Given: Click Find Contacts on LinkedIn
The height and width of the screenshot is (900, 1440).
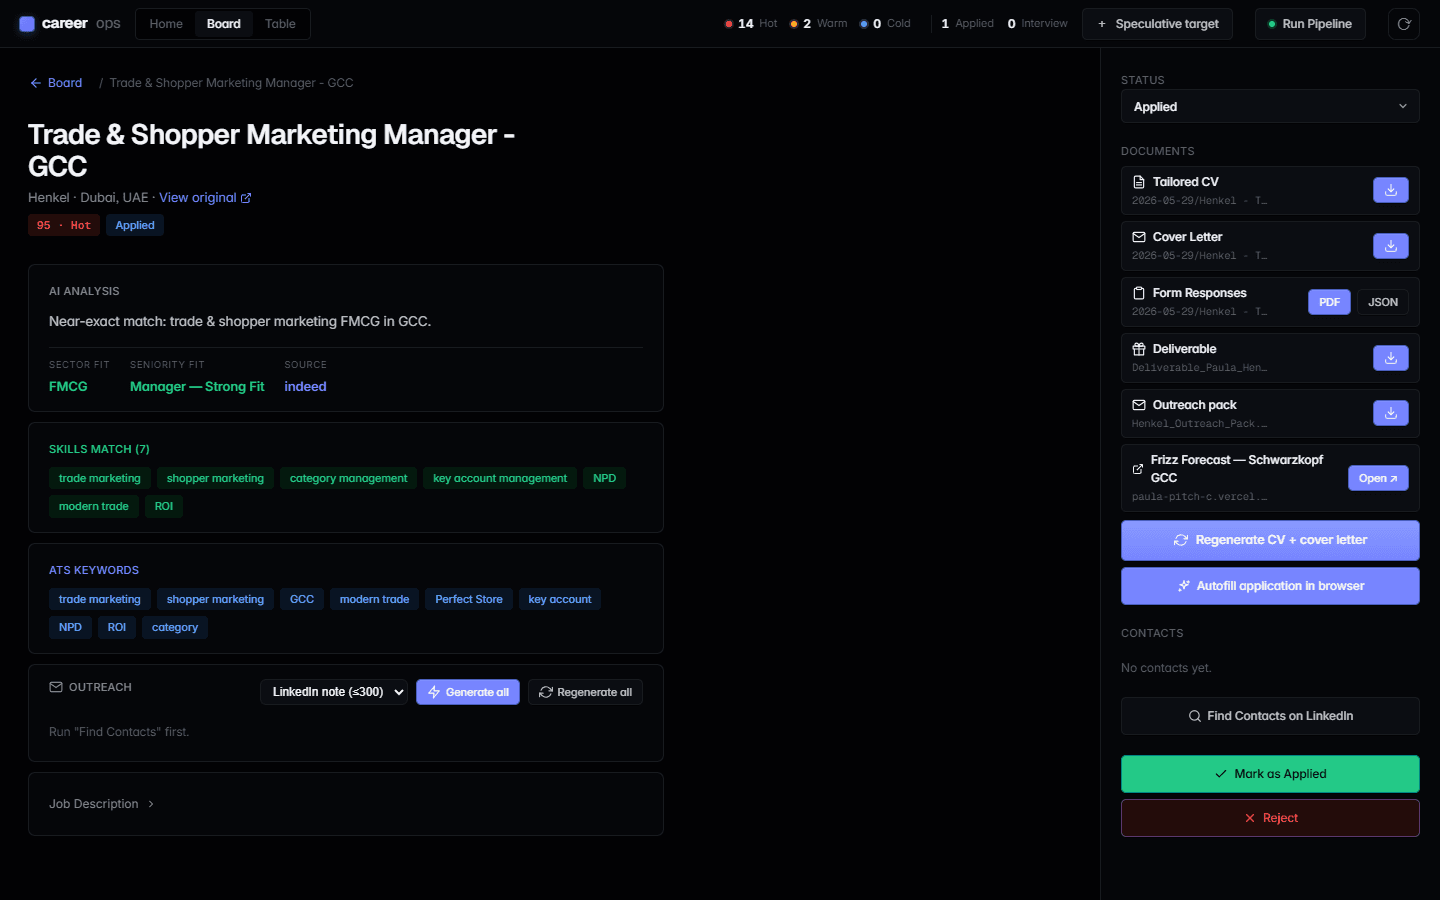Looking at the screenshot, I should point(1270,716).
